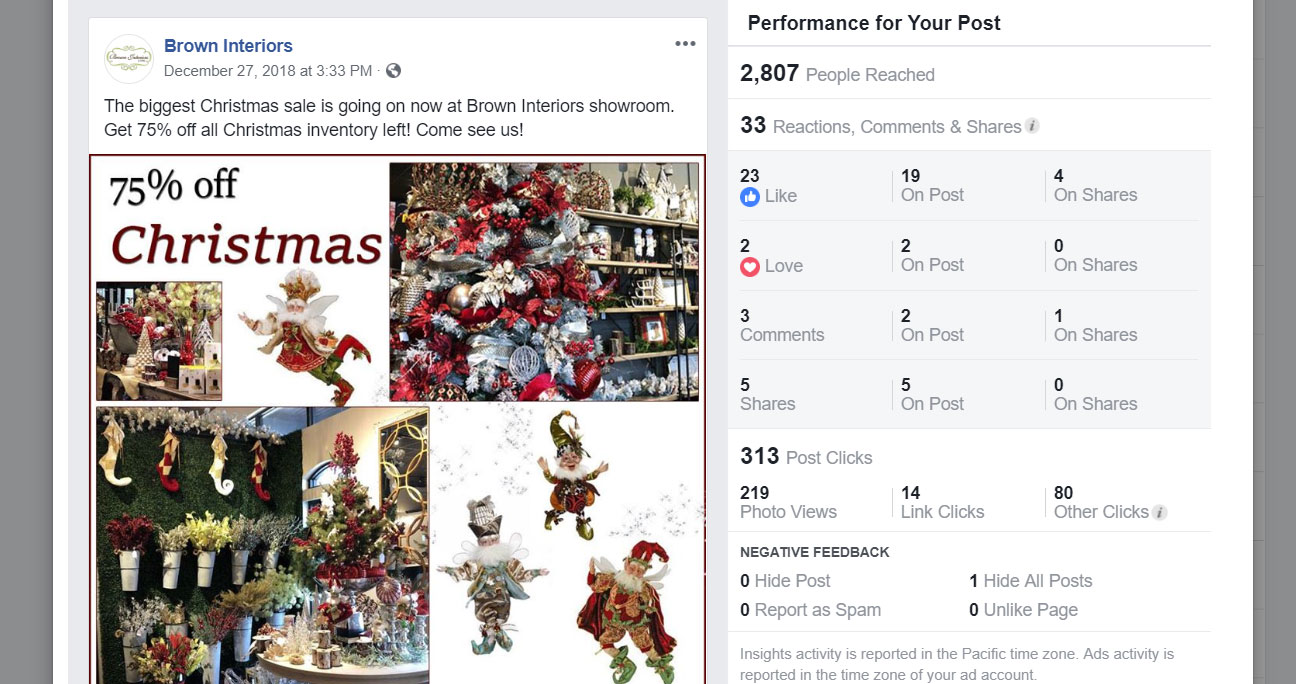The image size is (1296, 684).
Task: Click the blue Like thumbs-up icon
Action: (750, 197)
